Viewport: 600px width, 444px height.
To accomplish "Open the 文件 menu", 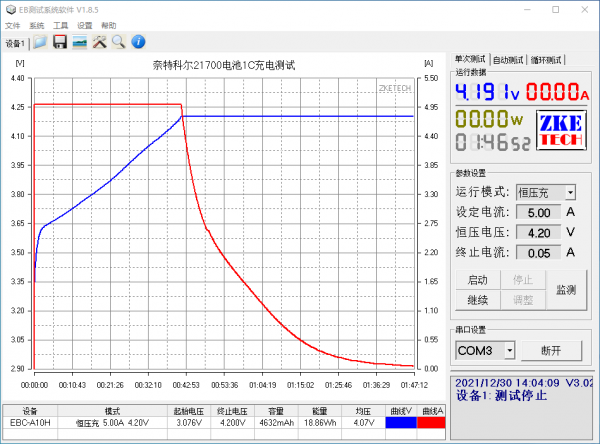I will 12,24.
